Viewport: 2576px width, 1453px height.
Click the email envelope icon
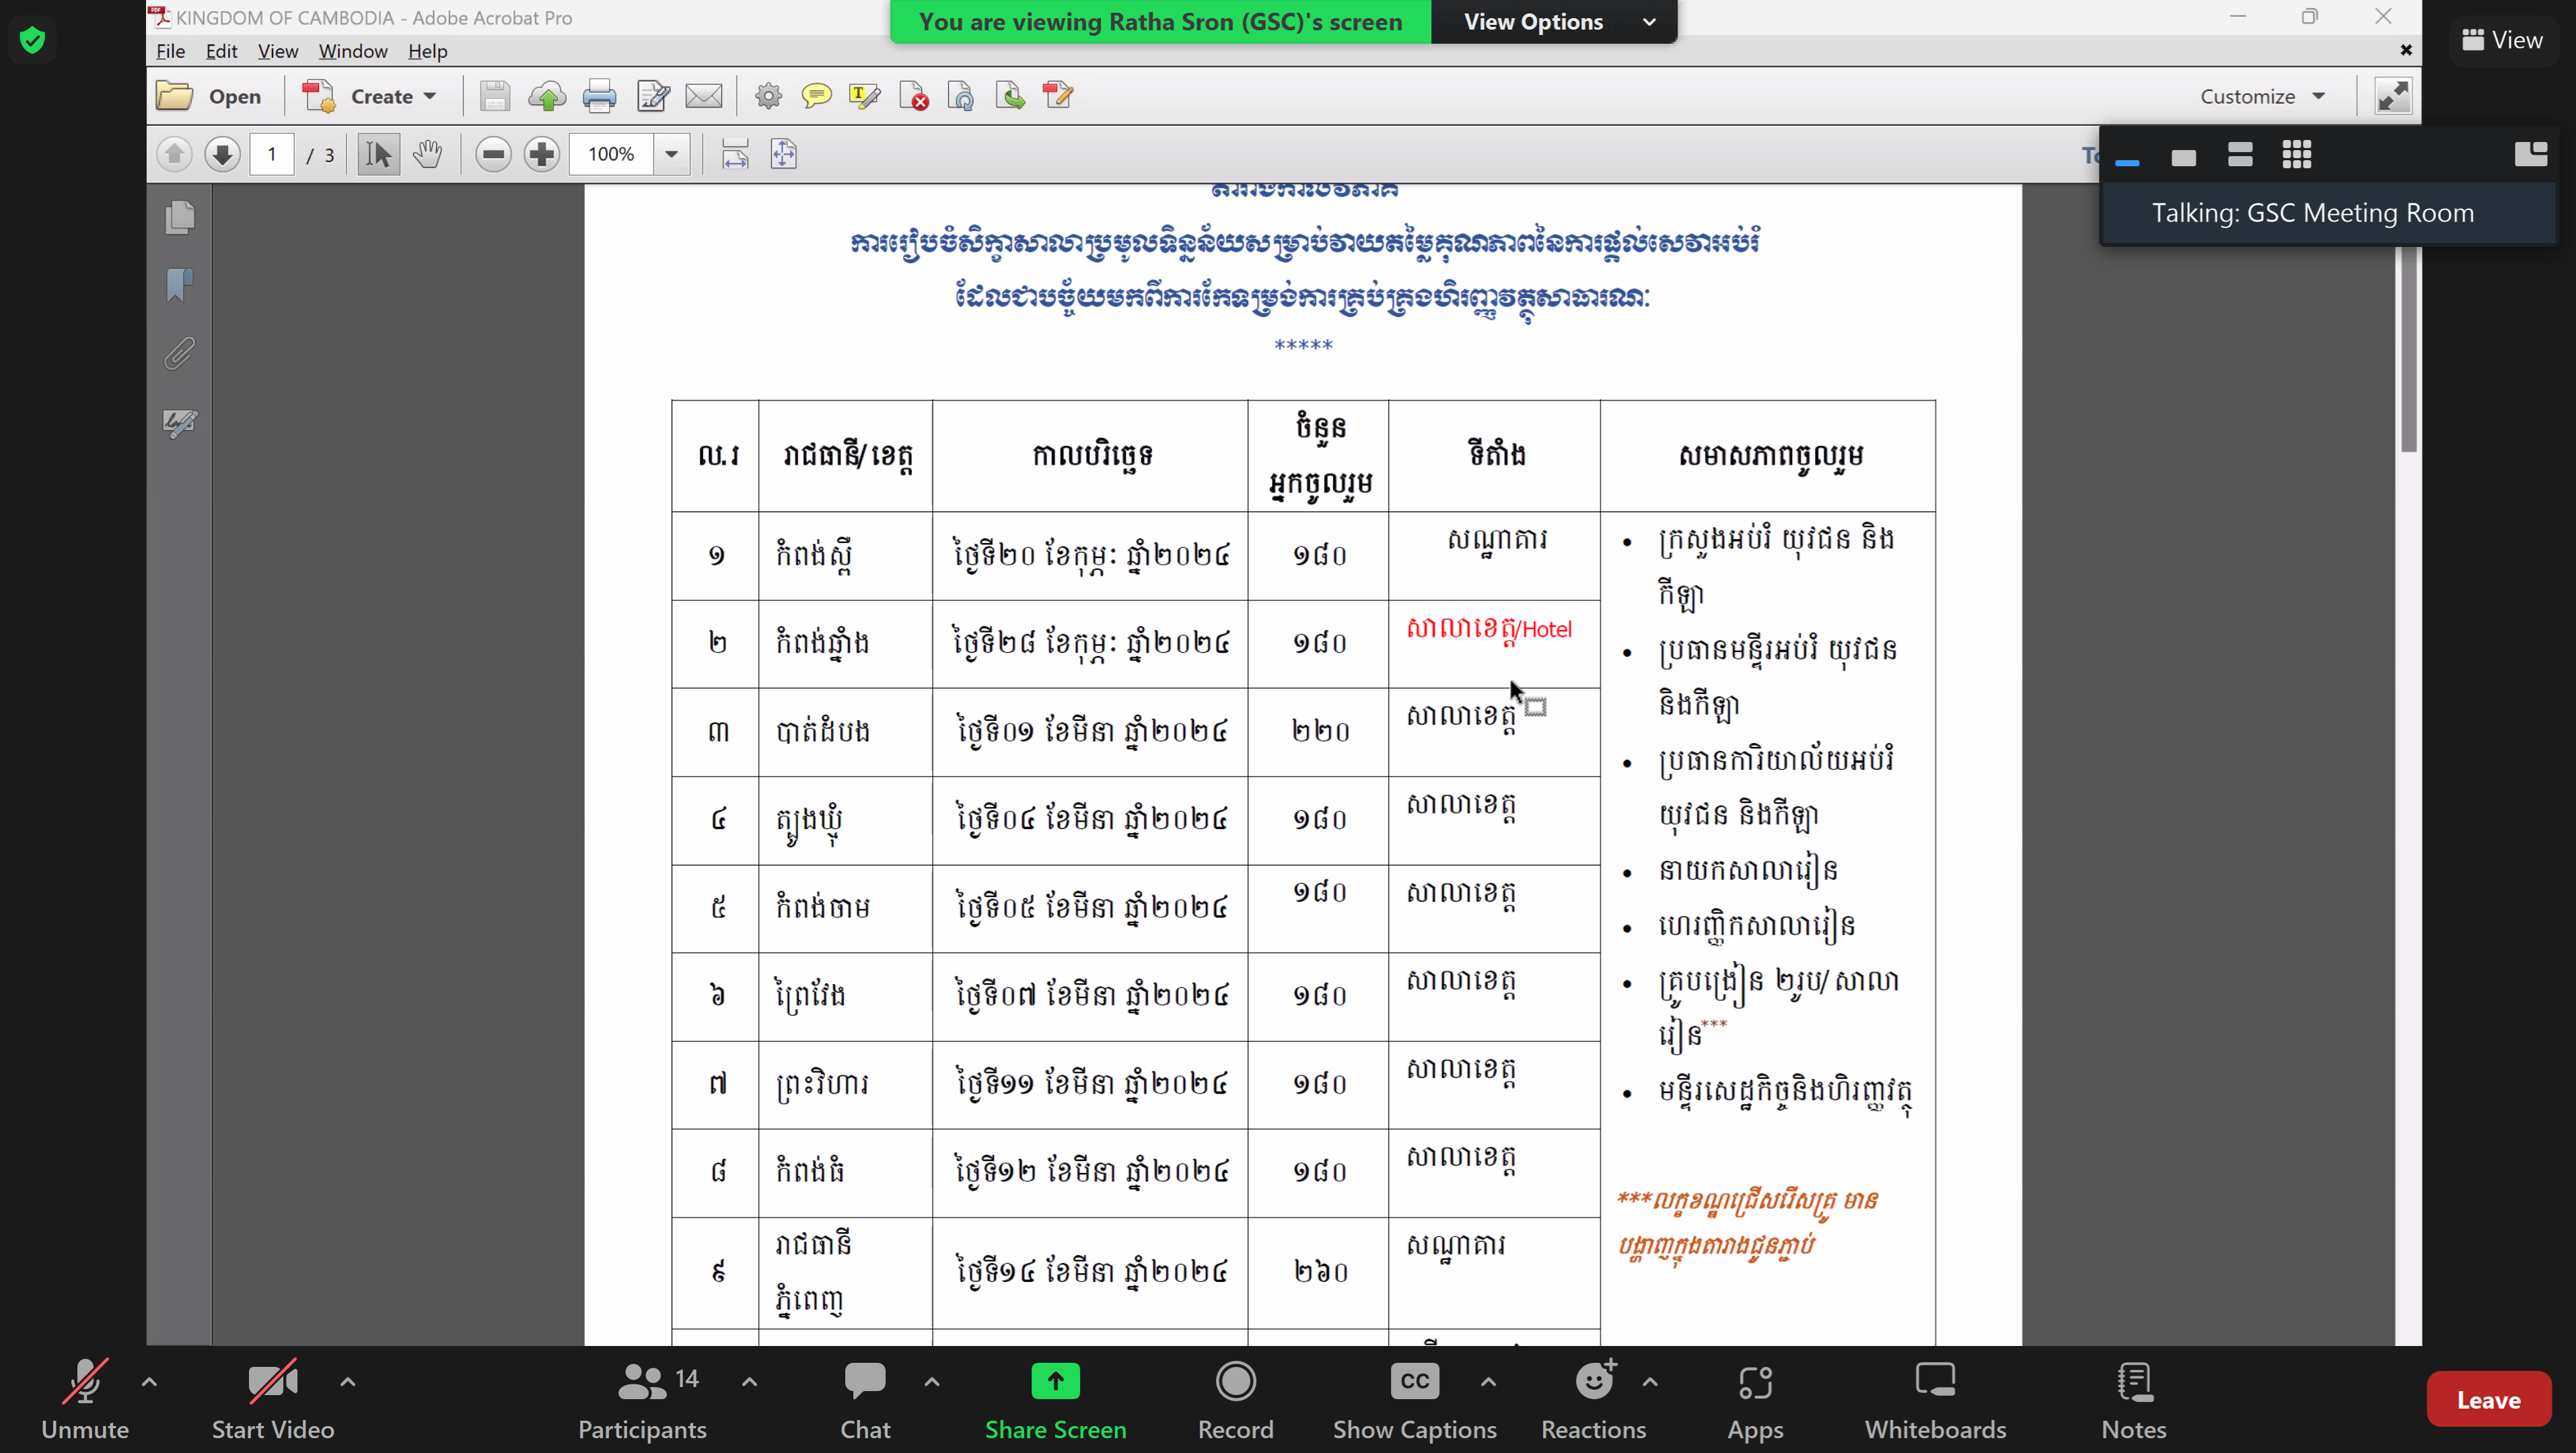(704, 96)
